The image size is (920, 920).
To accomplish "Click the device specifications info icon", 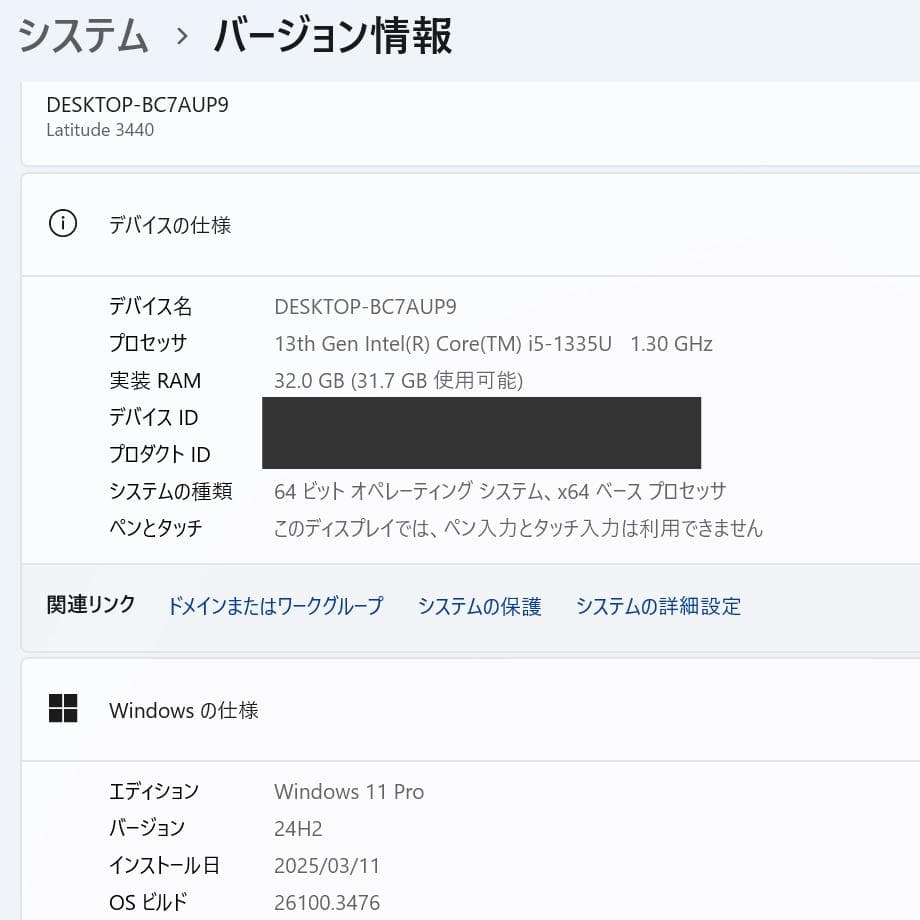I will click(x=63, y=224).
